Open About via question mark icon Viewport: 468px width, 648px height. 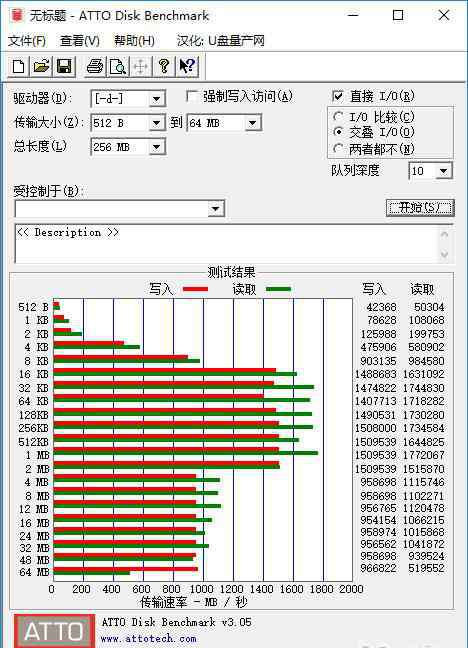[x=164, y=67]
